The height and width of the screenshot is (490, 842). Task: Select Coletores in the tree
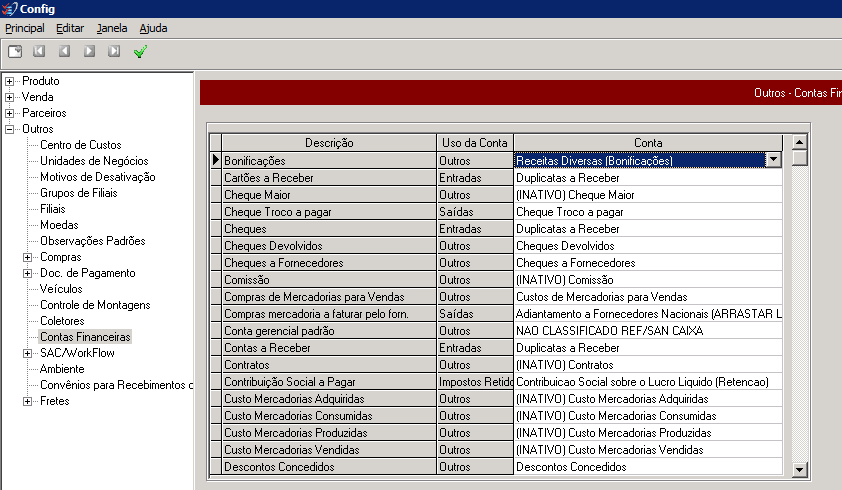(x=62, y=321)
